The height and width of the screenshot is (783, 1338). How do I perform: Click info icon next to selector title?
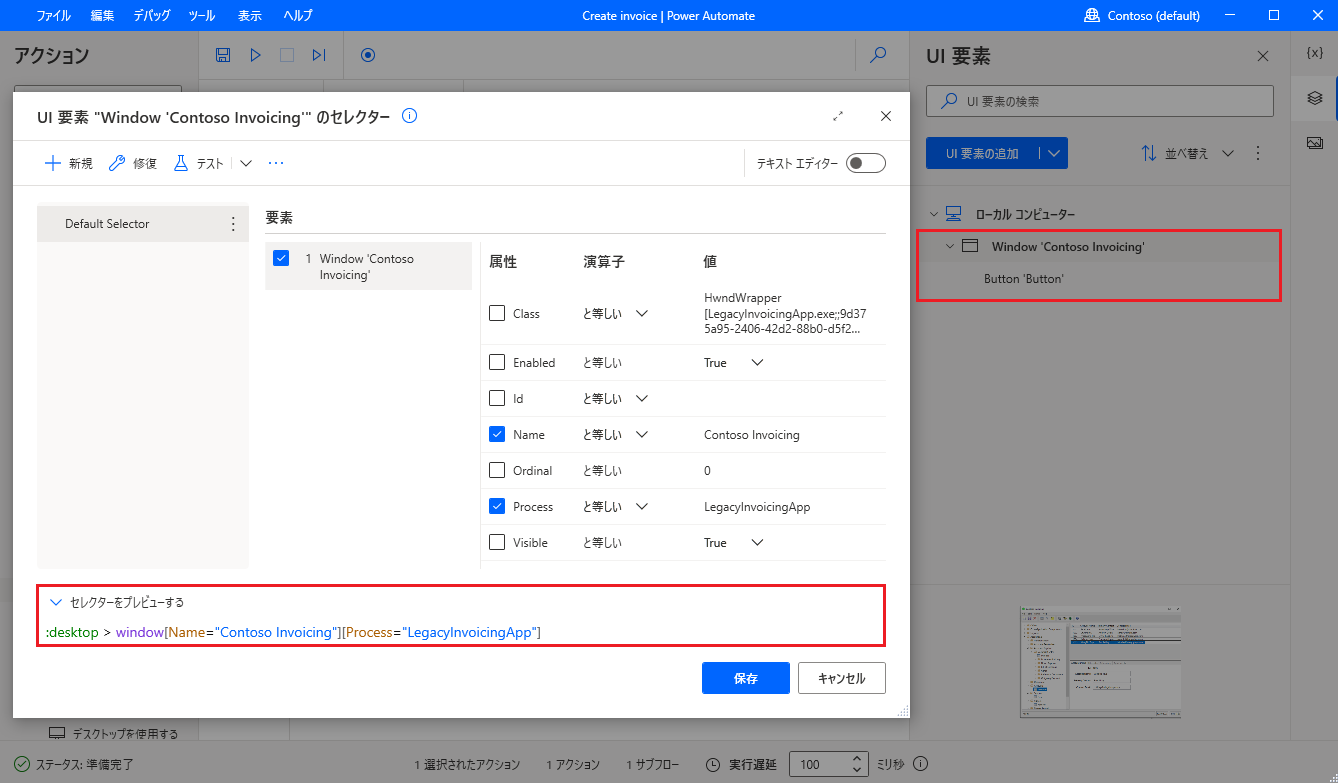pyautogui.click(x=409, y=116)
